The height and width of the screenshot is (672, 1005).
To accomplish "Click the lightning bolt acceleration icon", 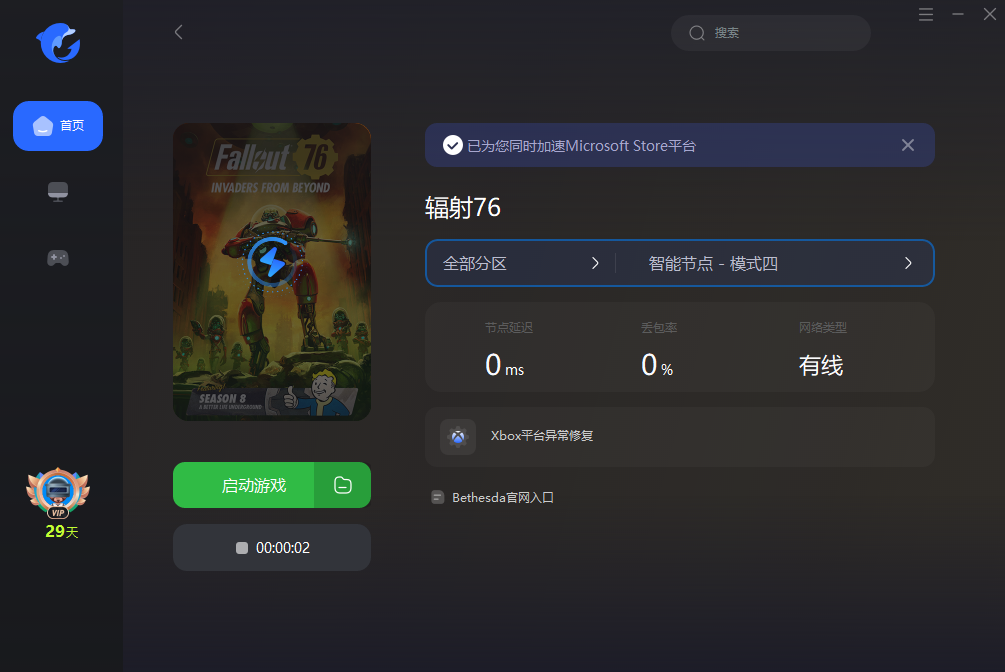I will [272, 262].
